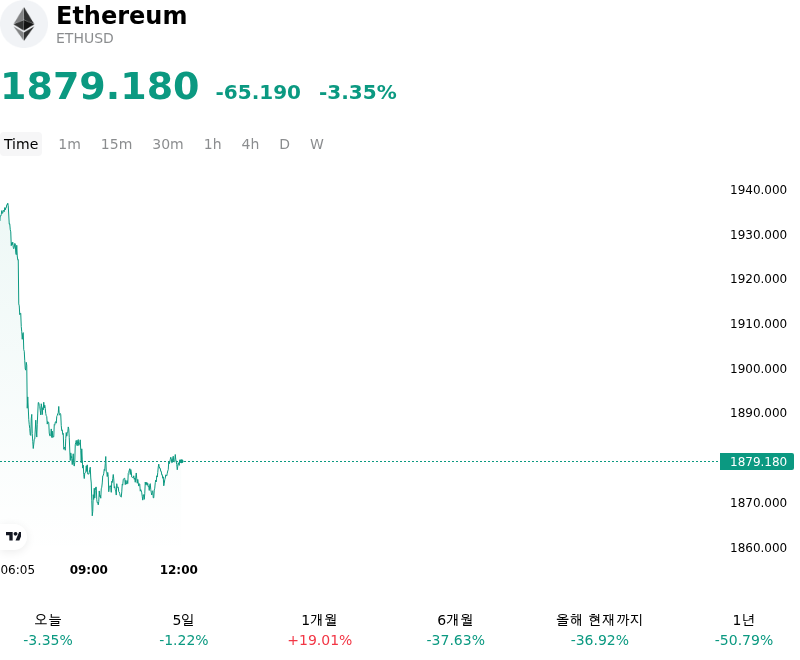Click the Ethereum title heading
Image resolution: width=800 pixels, height=660 pixels.
121,15
